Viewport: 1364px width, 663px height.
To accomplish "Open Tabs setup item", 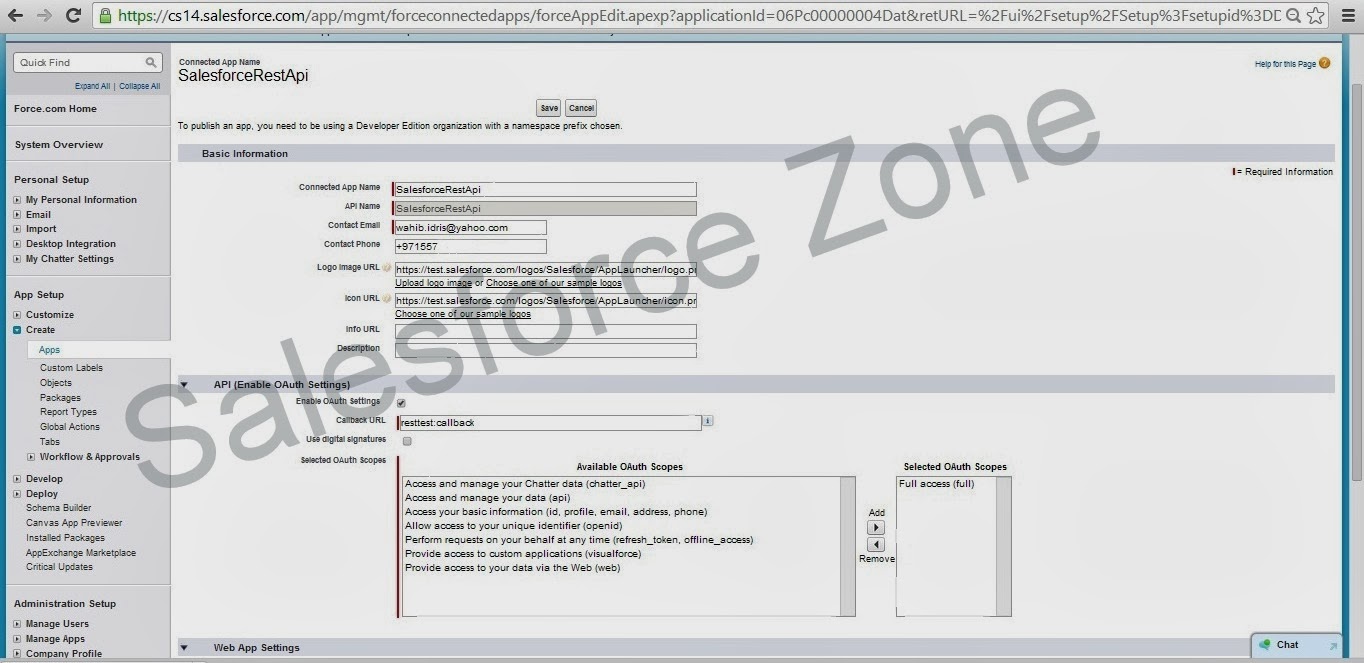I will (x=50, y=442).
